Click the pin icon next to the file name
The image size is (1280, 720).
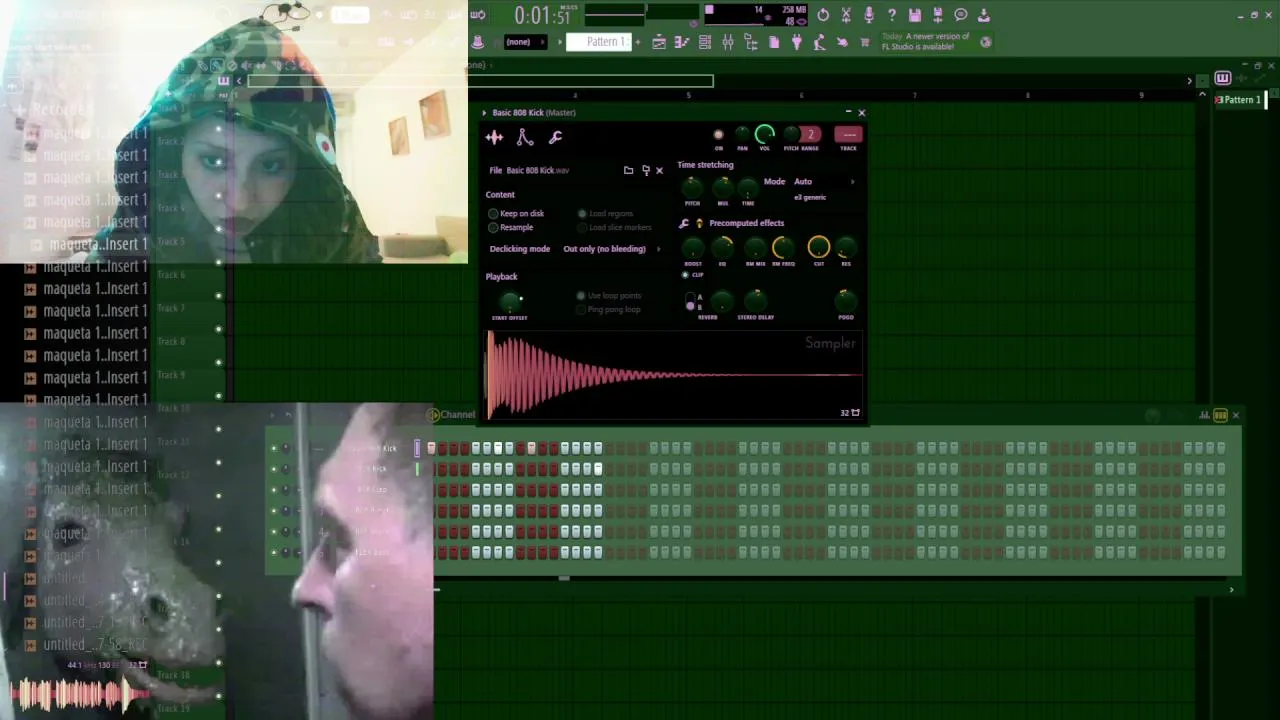[x=645, y=171]
